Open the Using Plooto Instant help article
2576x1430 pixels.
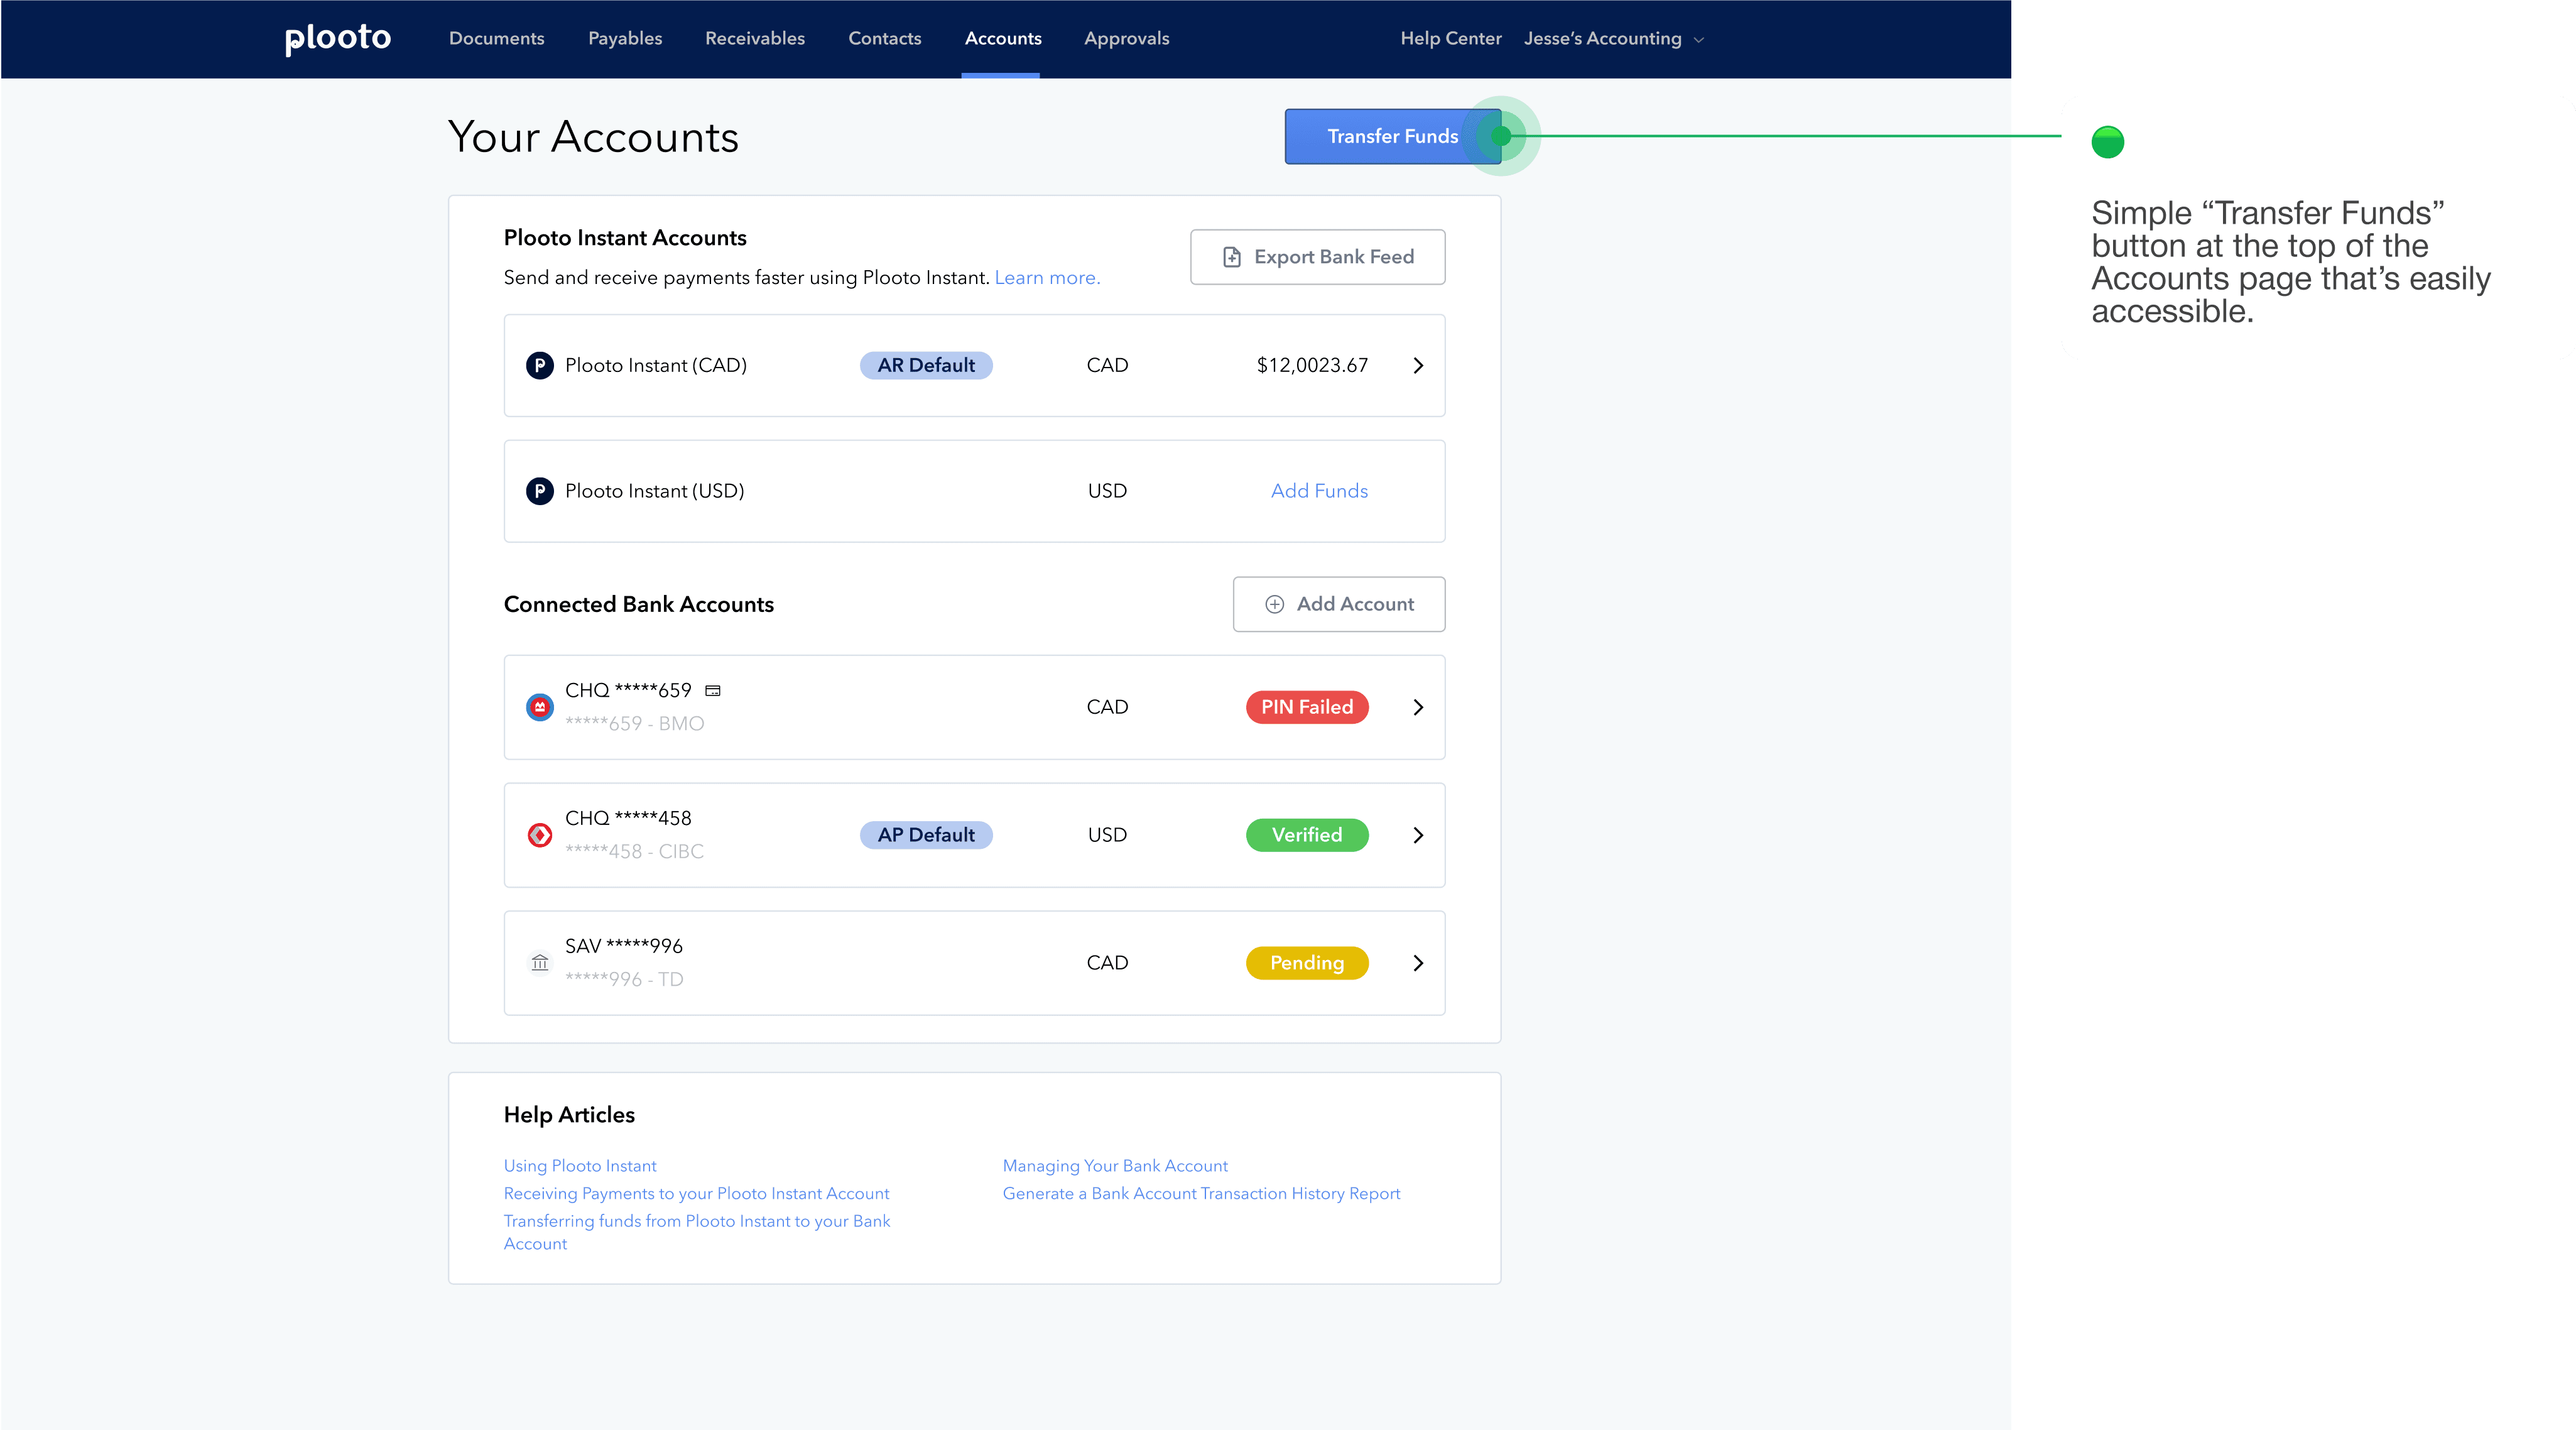580,1165
